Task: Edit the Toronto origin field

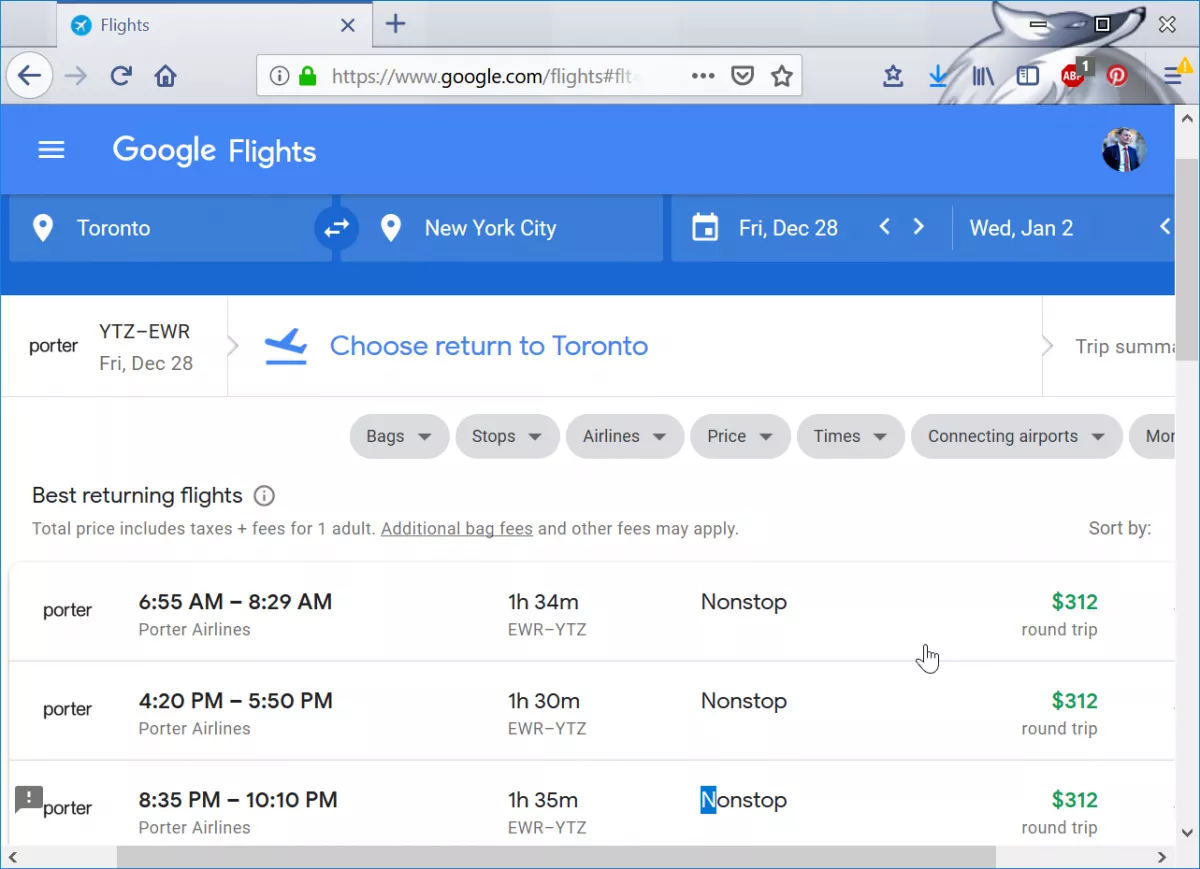Action: [x=170, y=228]
